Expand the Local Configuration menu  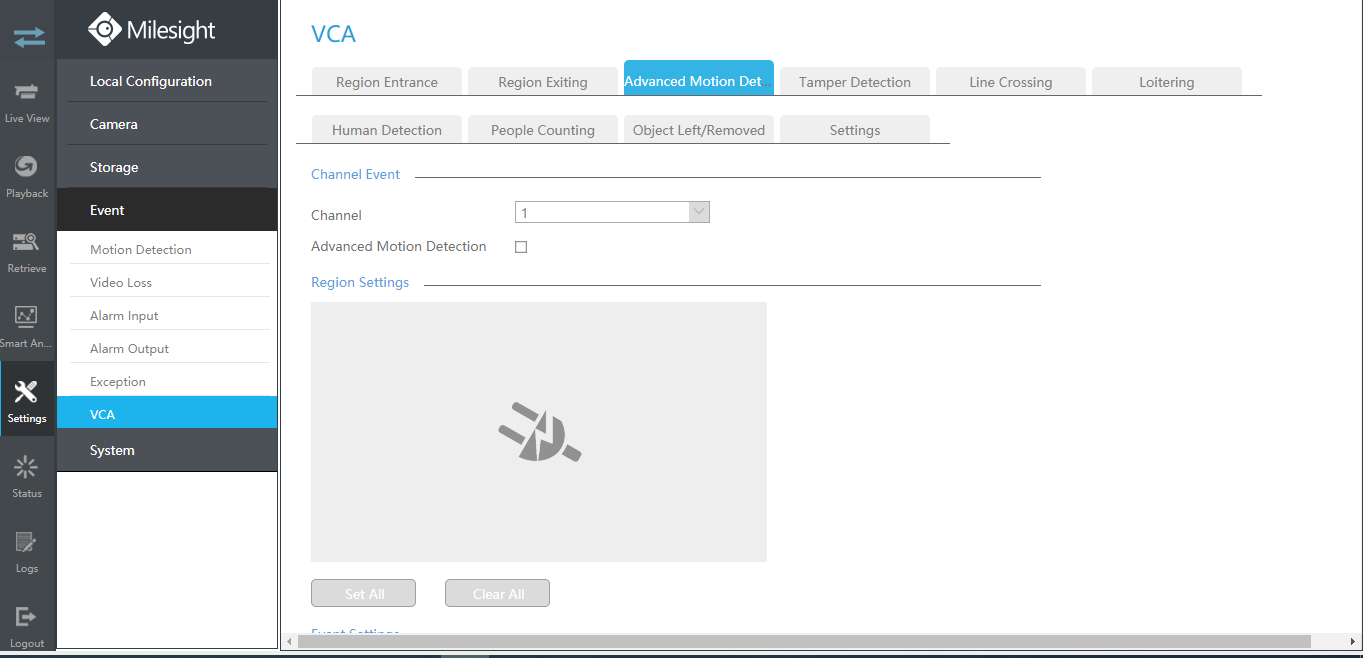[167, 81]
